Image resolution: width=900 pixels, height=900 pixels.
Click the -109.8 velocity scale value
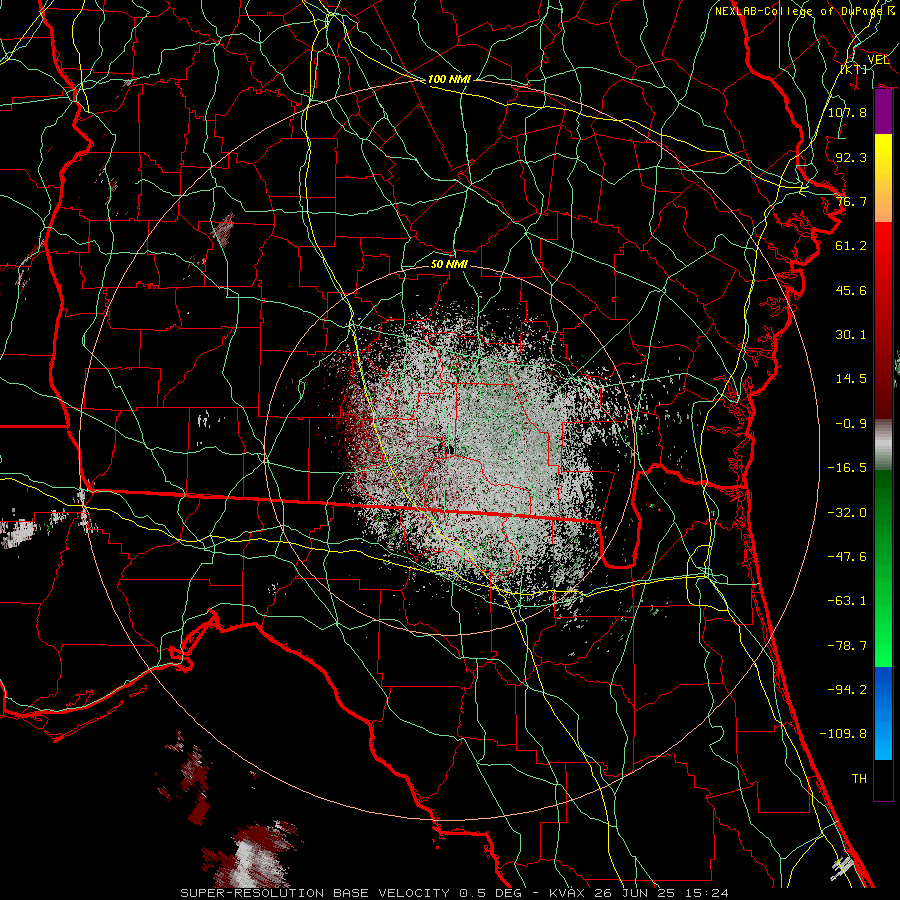(843, 734)
